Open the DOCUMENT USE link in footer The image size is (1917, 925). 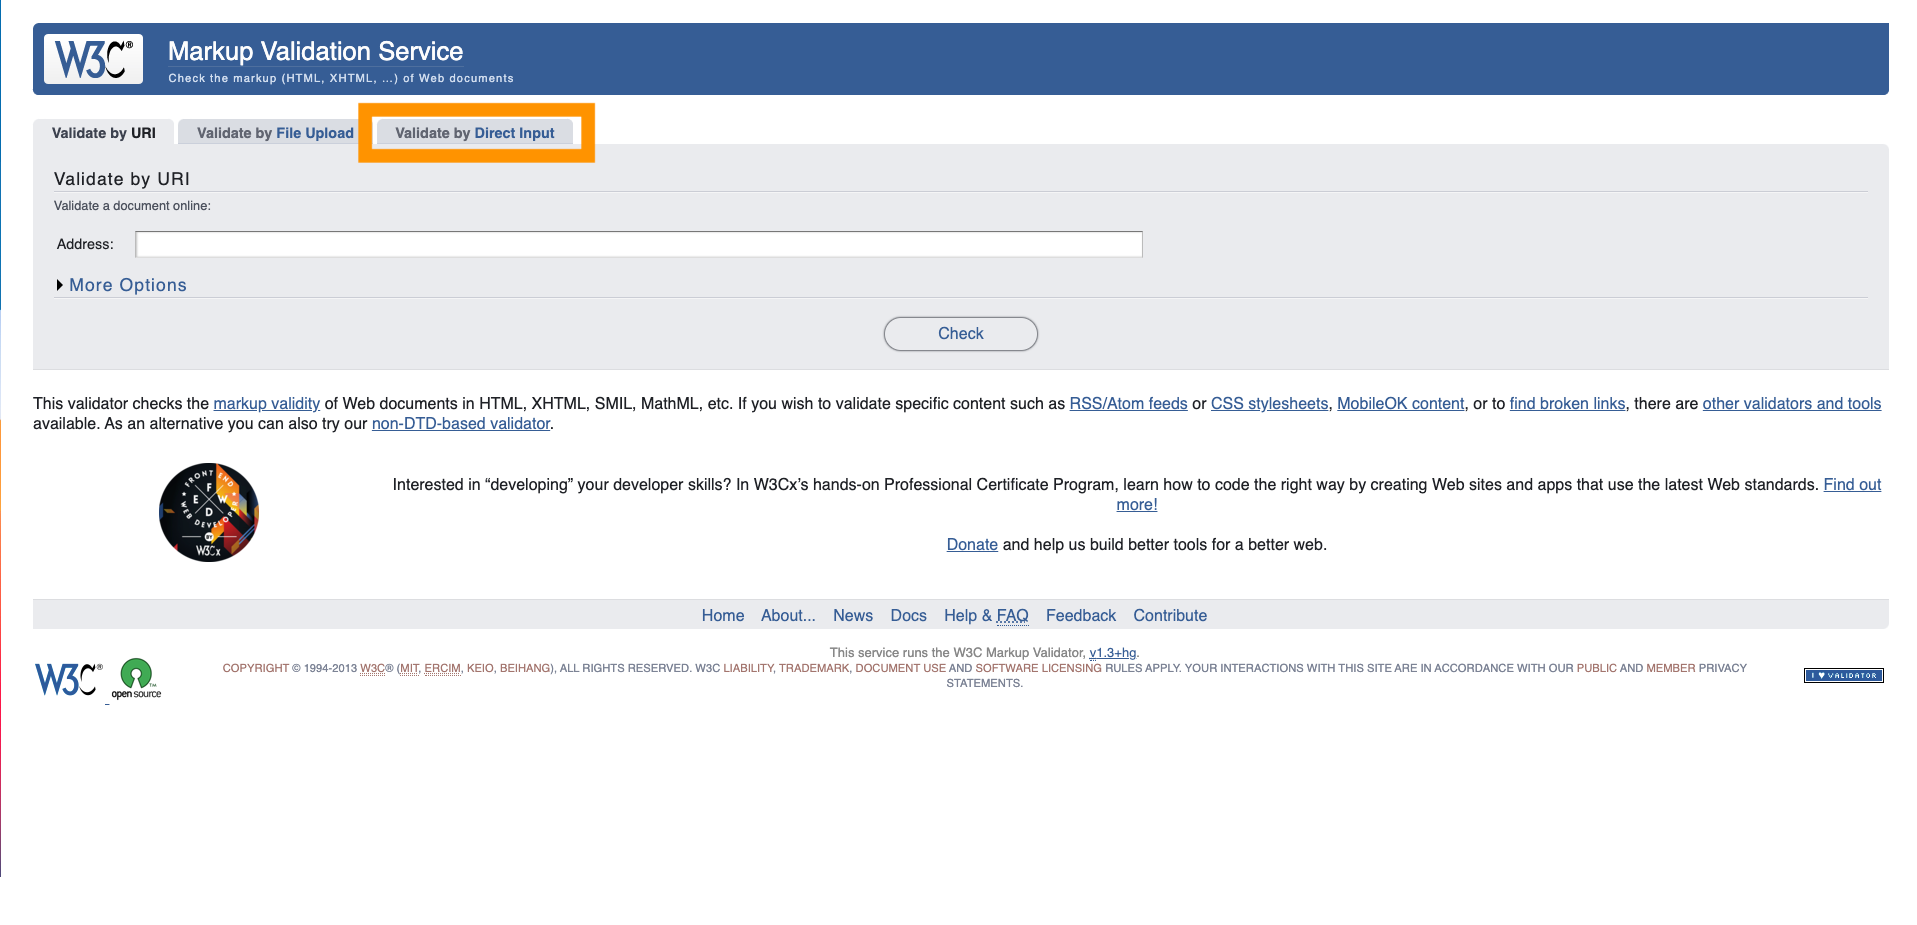[x=900, y=668]
